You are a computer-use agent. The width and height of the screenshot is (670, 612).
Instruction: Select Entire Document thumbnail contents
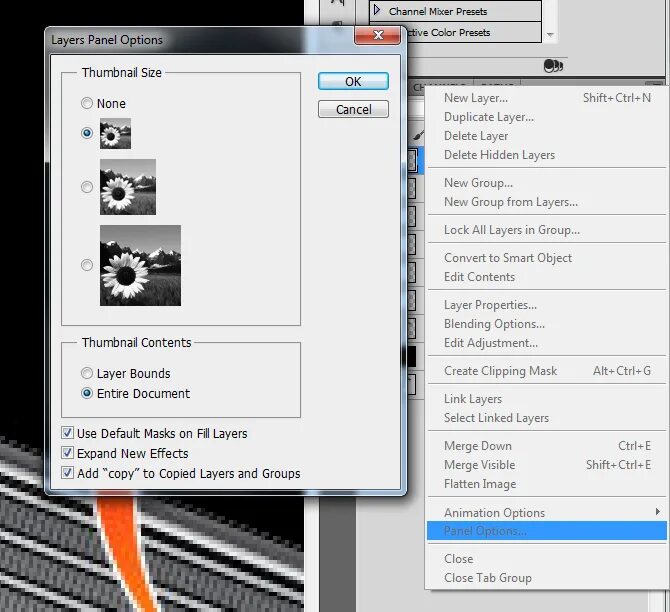point(87,393)
